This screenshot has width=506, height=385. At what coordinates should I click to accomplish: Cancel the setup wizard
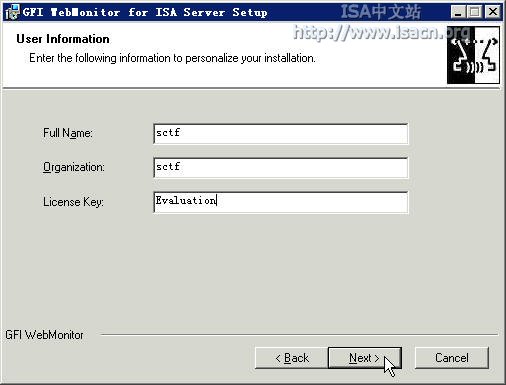[452, 358]
